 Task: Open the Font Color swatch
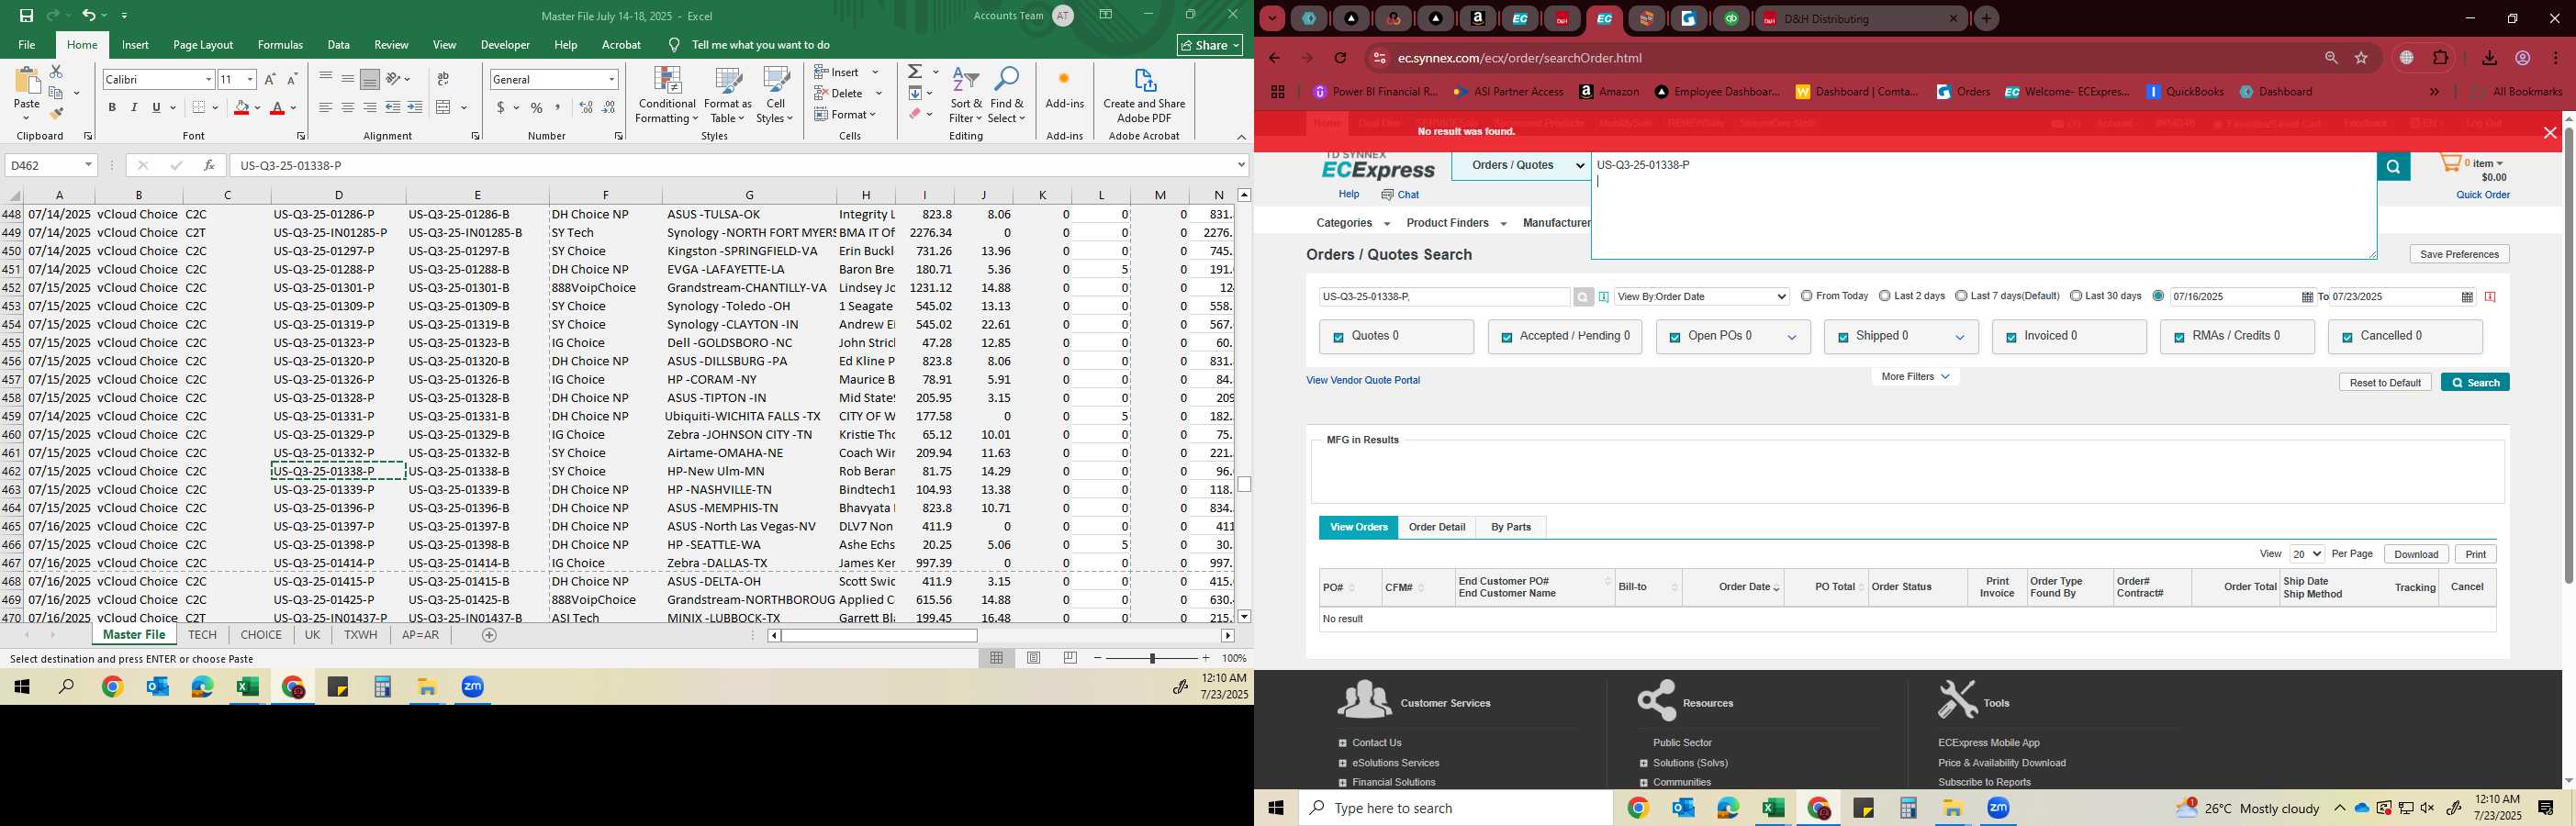point(278,108)
